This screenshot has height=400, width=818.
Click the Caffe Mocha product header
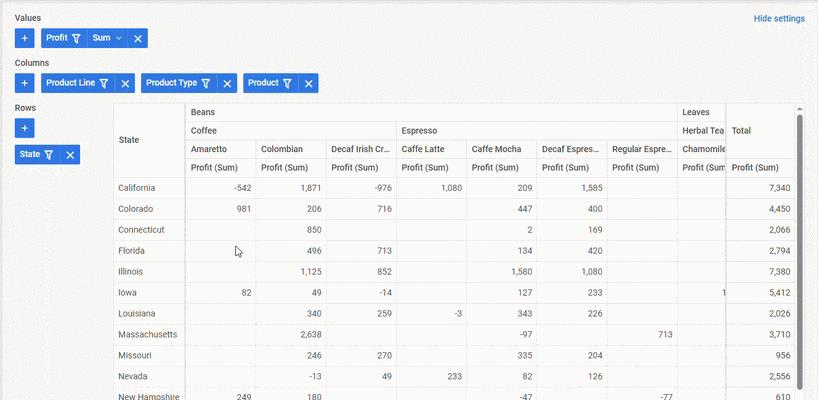[x=501, y=149]
